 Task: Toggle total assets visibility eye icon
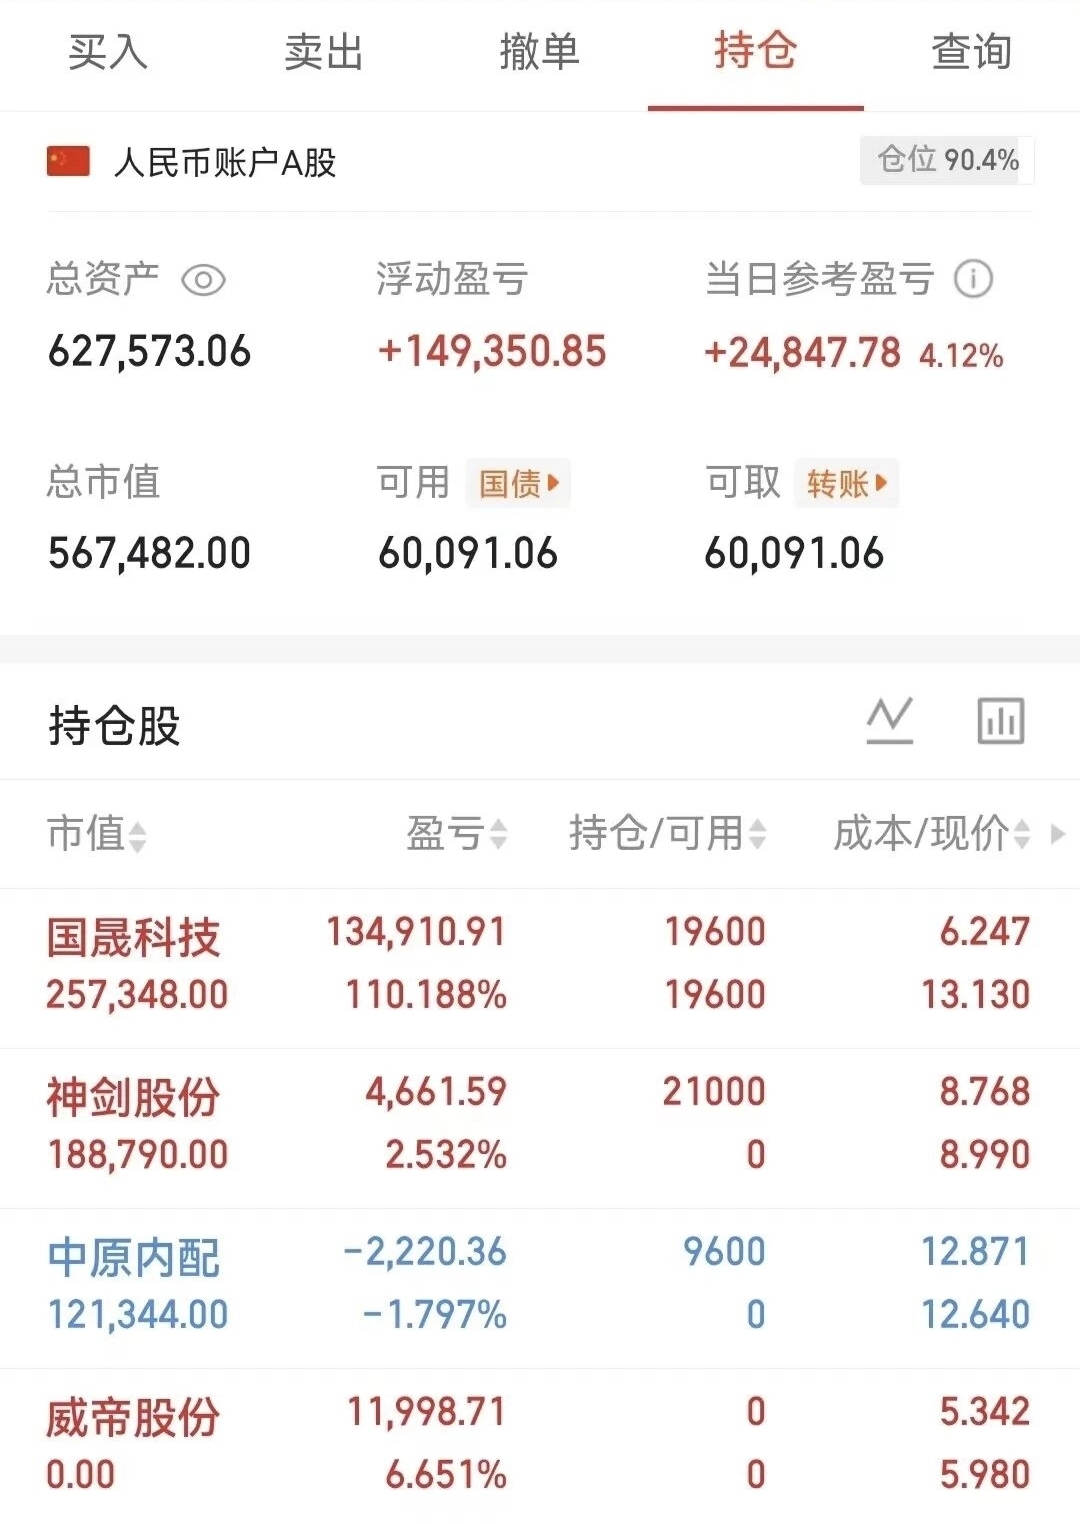(x=203, y=280)
